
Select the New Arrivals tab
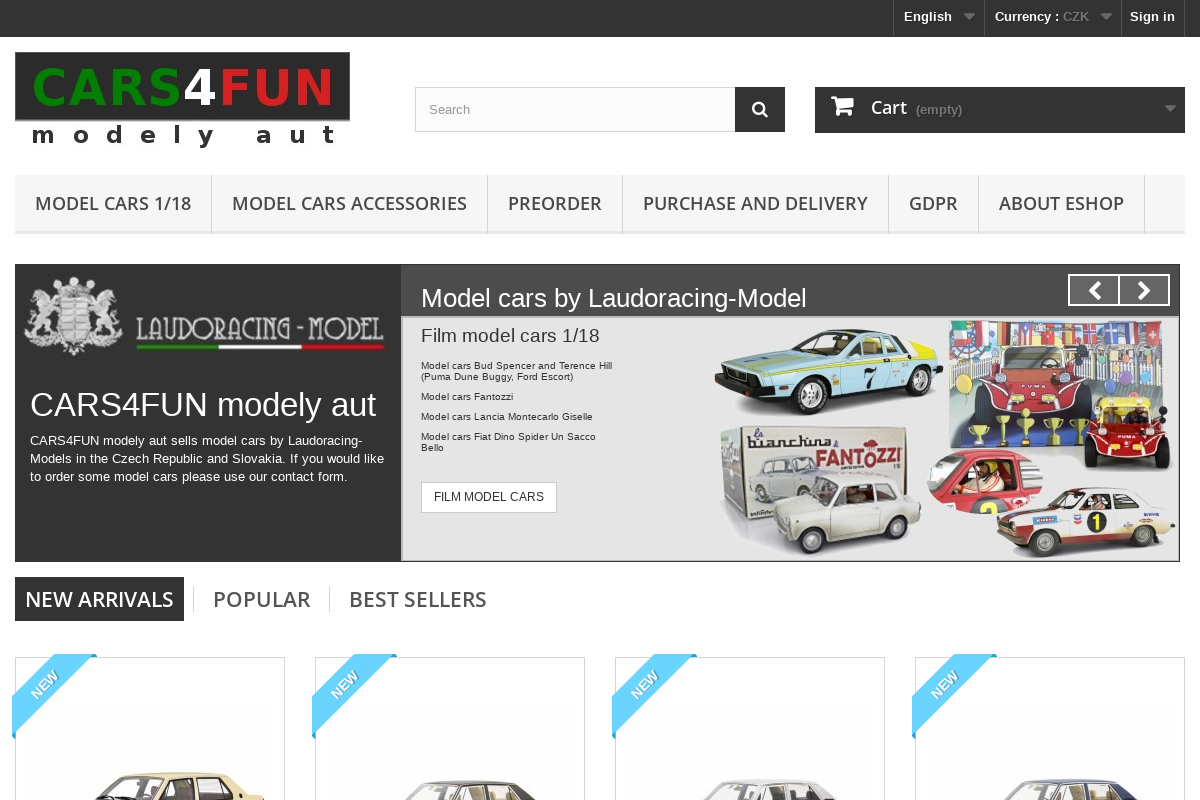[x=99, y=599]
